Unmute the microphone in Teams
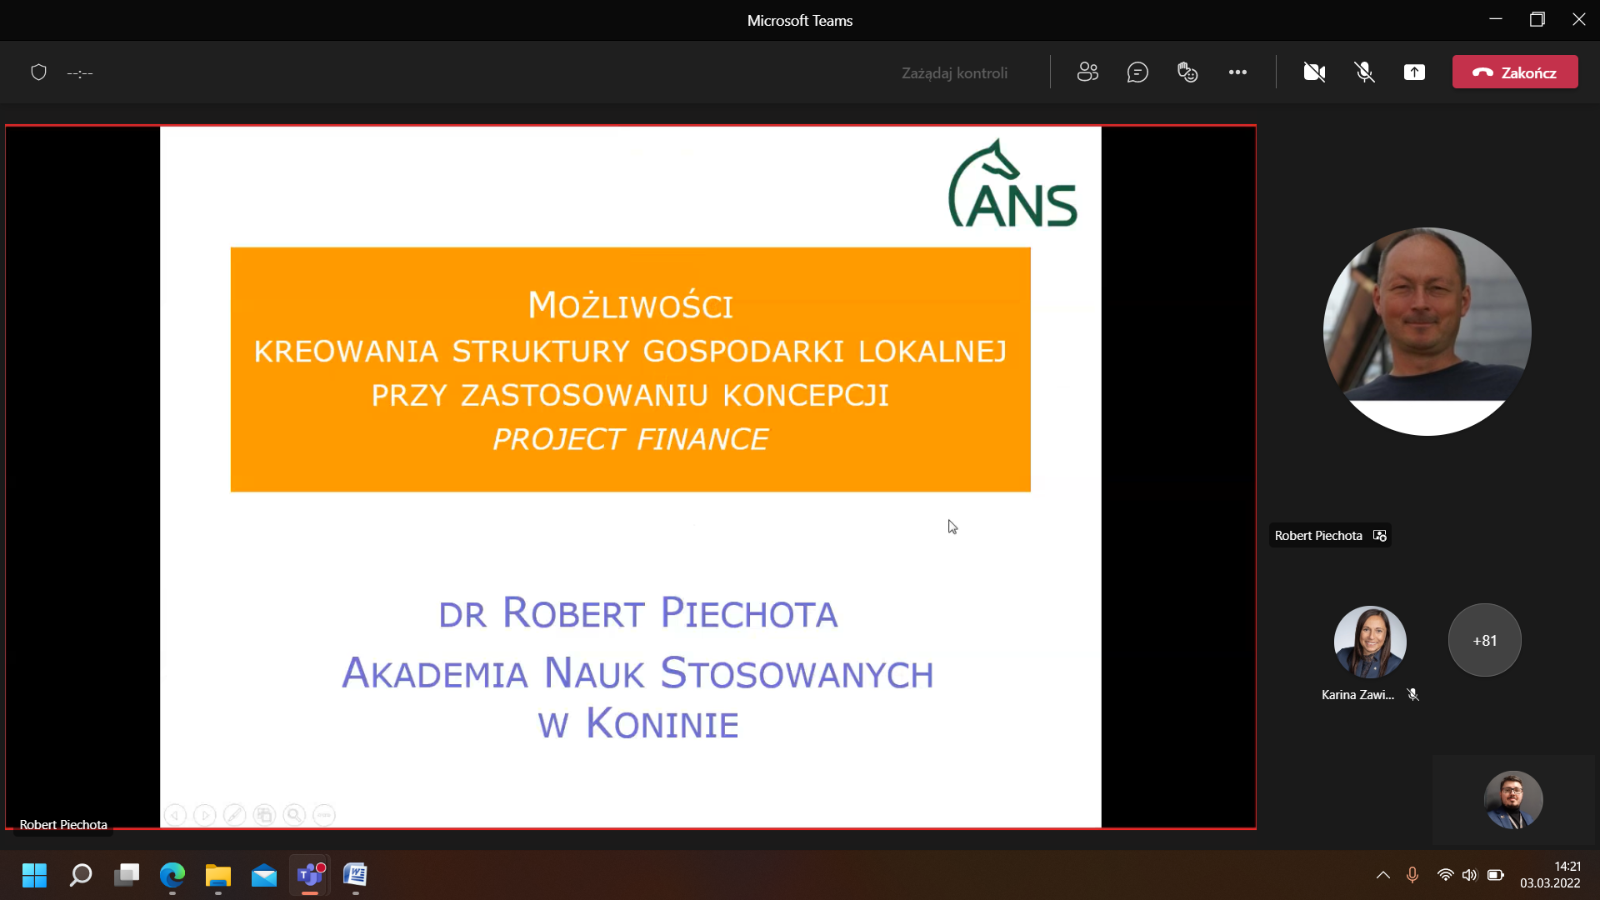The width and height of the screenshot is (1600, 900). click(x=1364, y=72)
